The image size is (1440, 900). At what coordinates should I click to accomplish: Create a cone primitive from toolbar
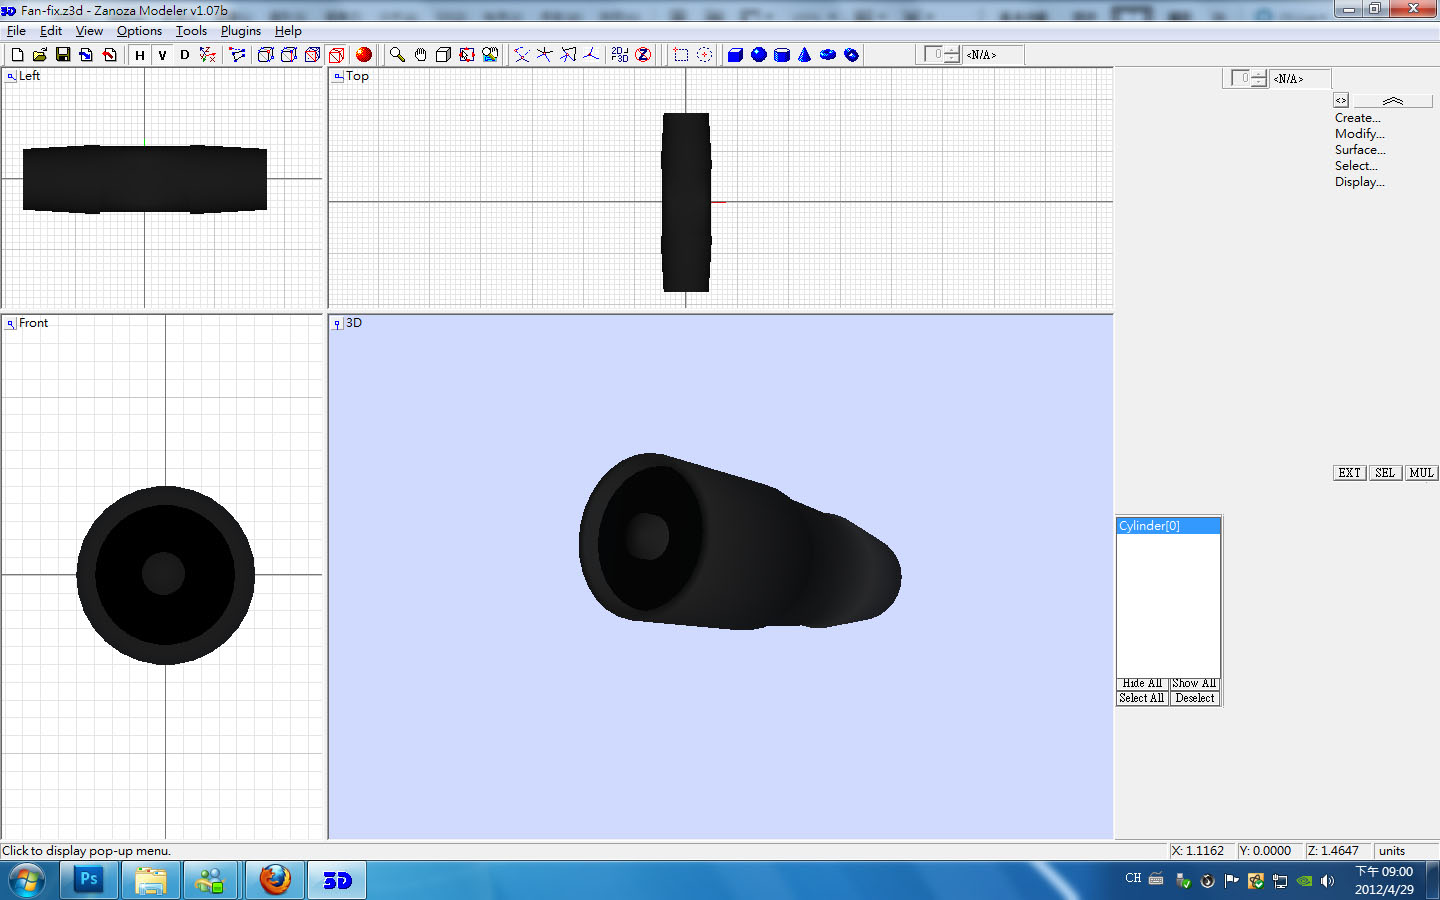point(805,55)
